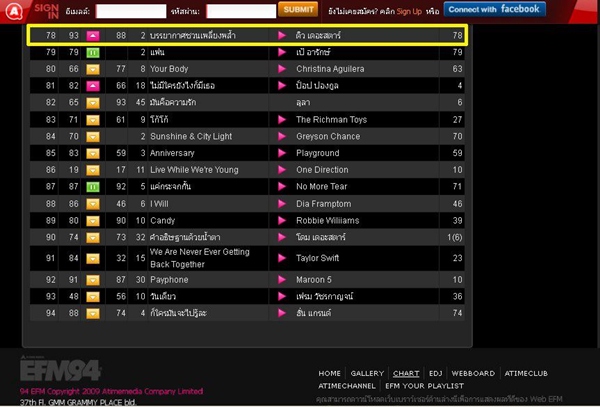Select the artist name Robbie Williams

pyautogui.click(x=328, y=221)
